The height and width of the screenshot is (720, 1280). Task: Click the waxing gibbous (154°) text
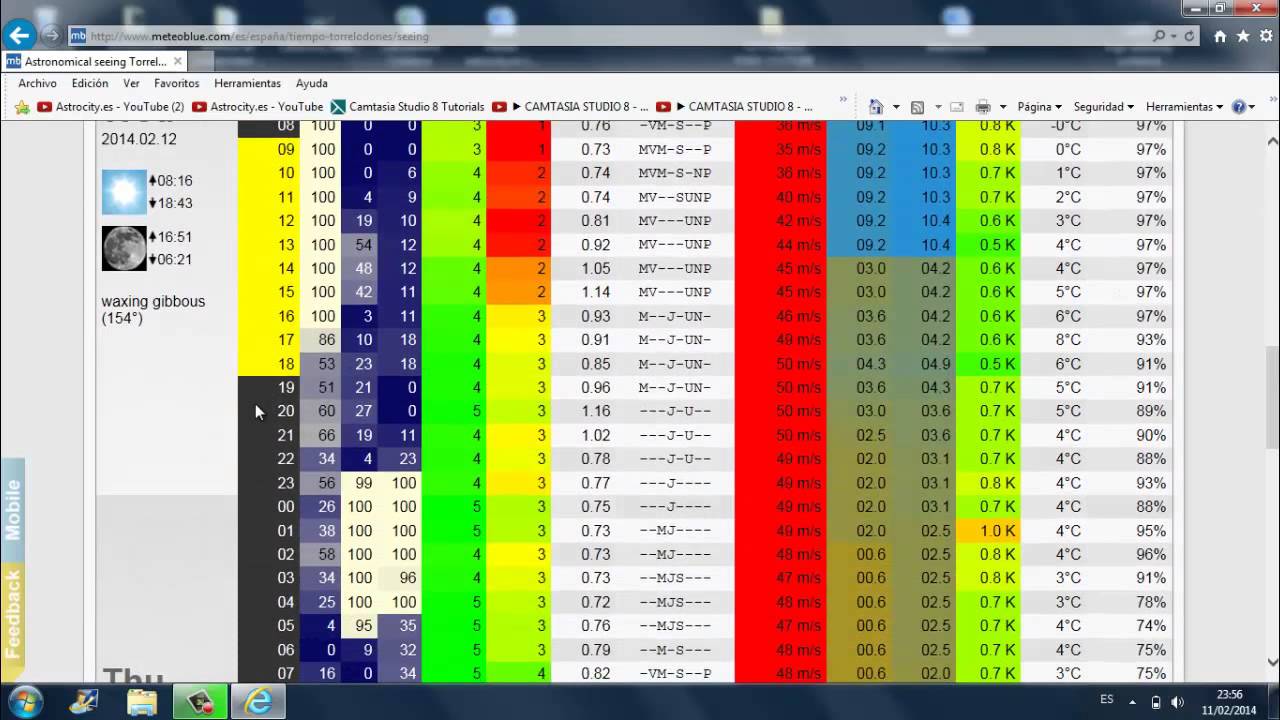[x=153, y=309]
